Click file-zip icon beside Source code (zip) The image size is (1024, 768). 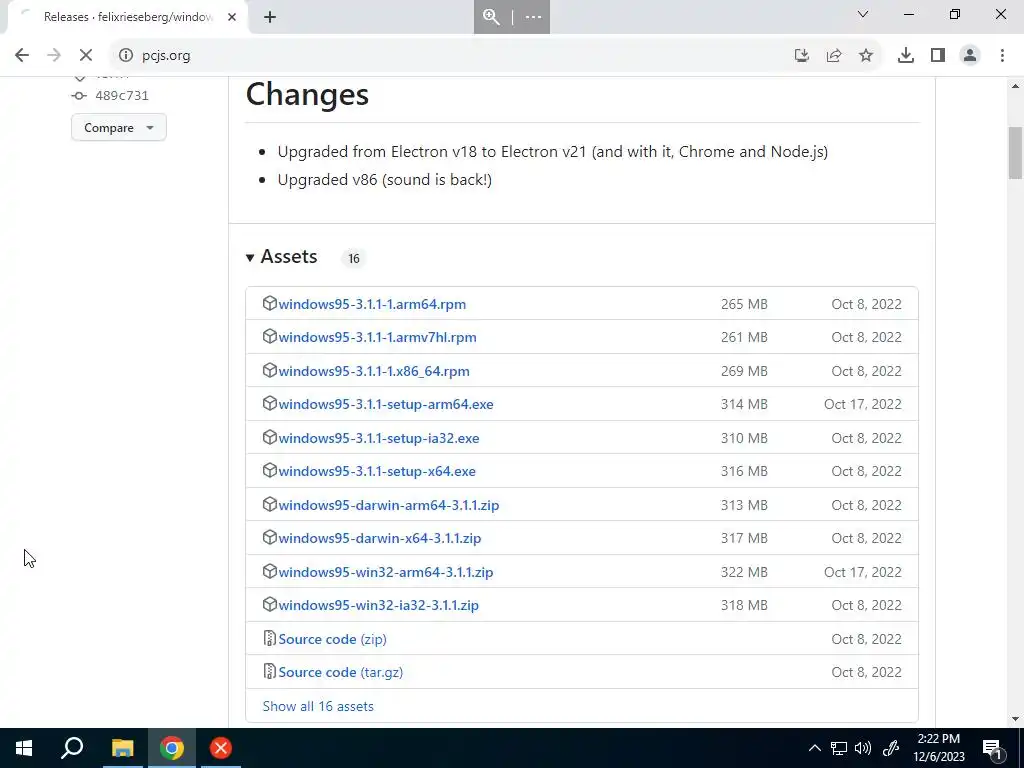coord(269,638)
